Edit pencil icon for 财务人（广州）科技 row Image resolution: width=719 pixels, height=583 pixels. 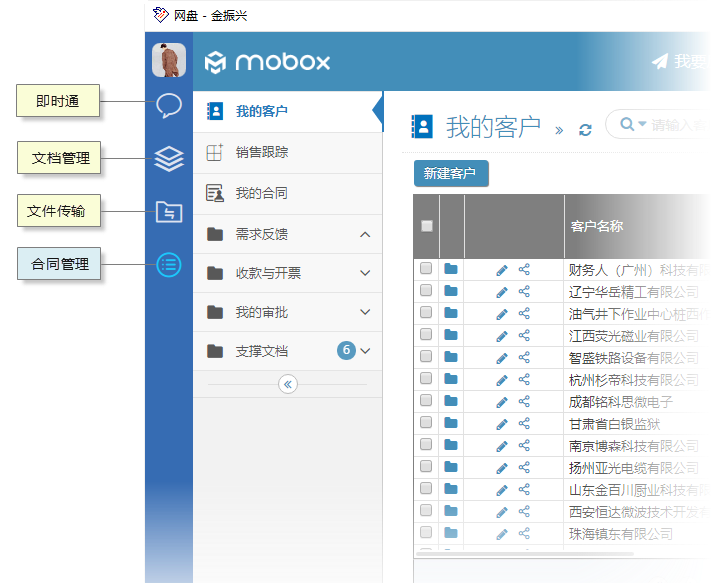(502, 270)
